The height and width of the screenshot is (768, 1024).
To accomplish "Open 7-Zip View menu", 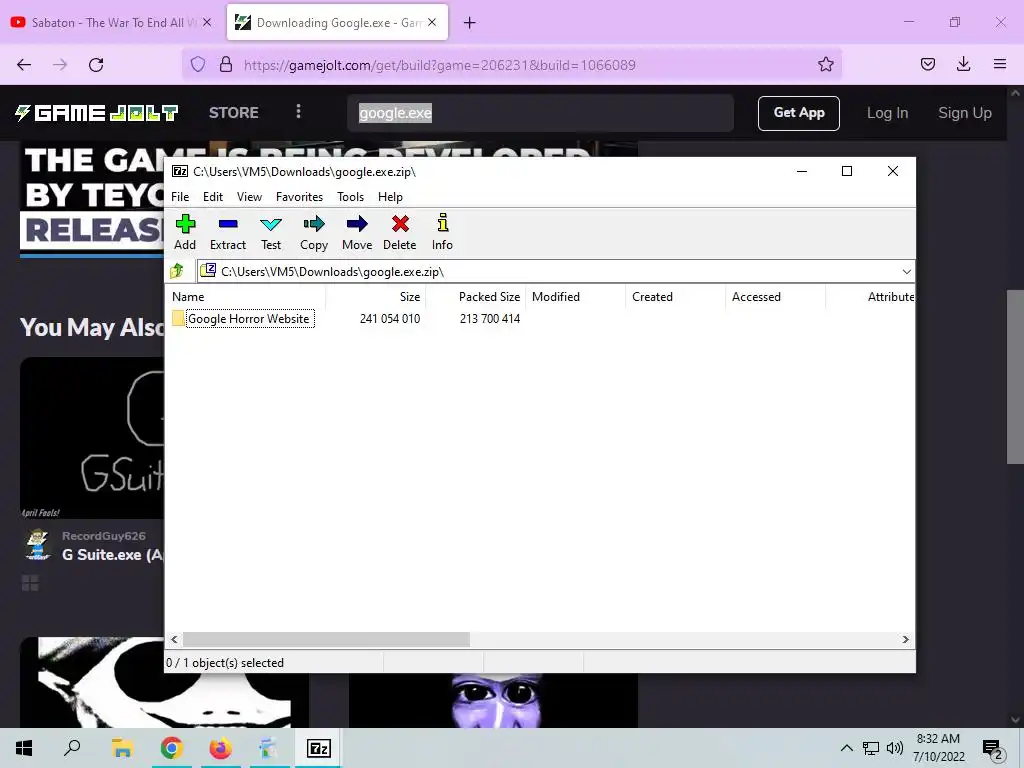I will pyautogui.click(x=249, y=197).
